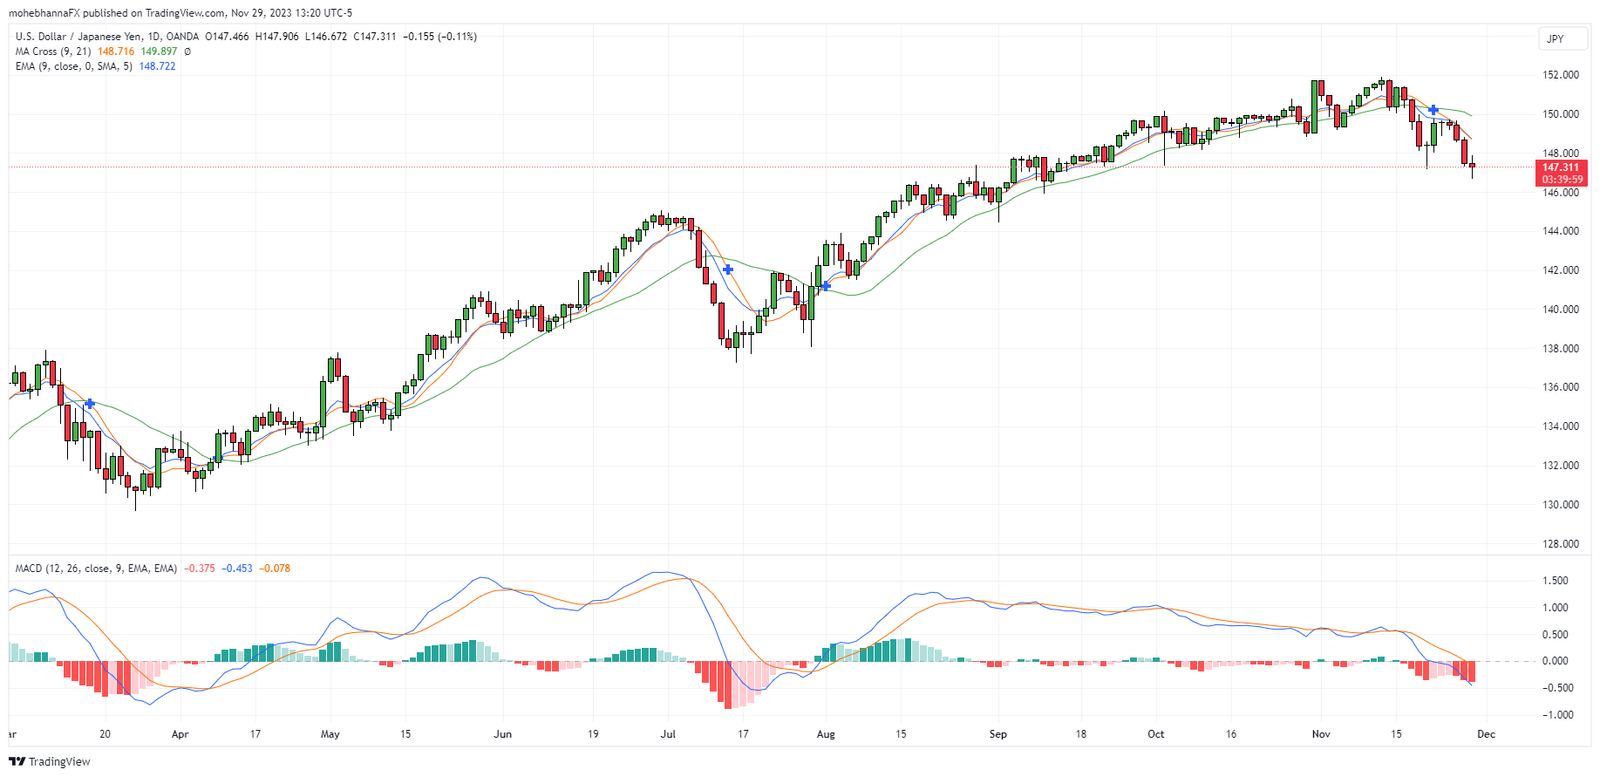
Task: Click the mohebhannaFX published header text
Action: pos(180,13)
